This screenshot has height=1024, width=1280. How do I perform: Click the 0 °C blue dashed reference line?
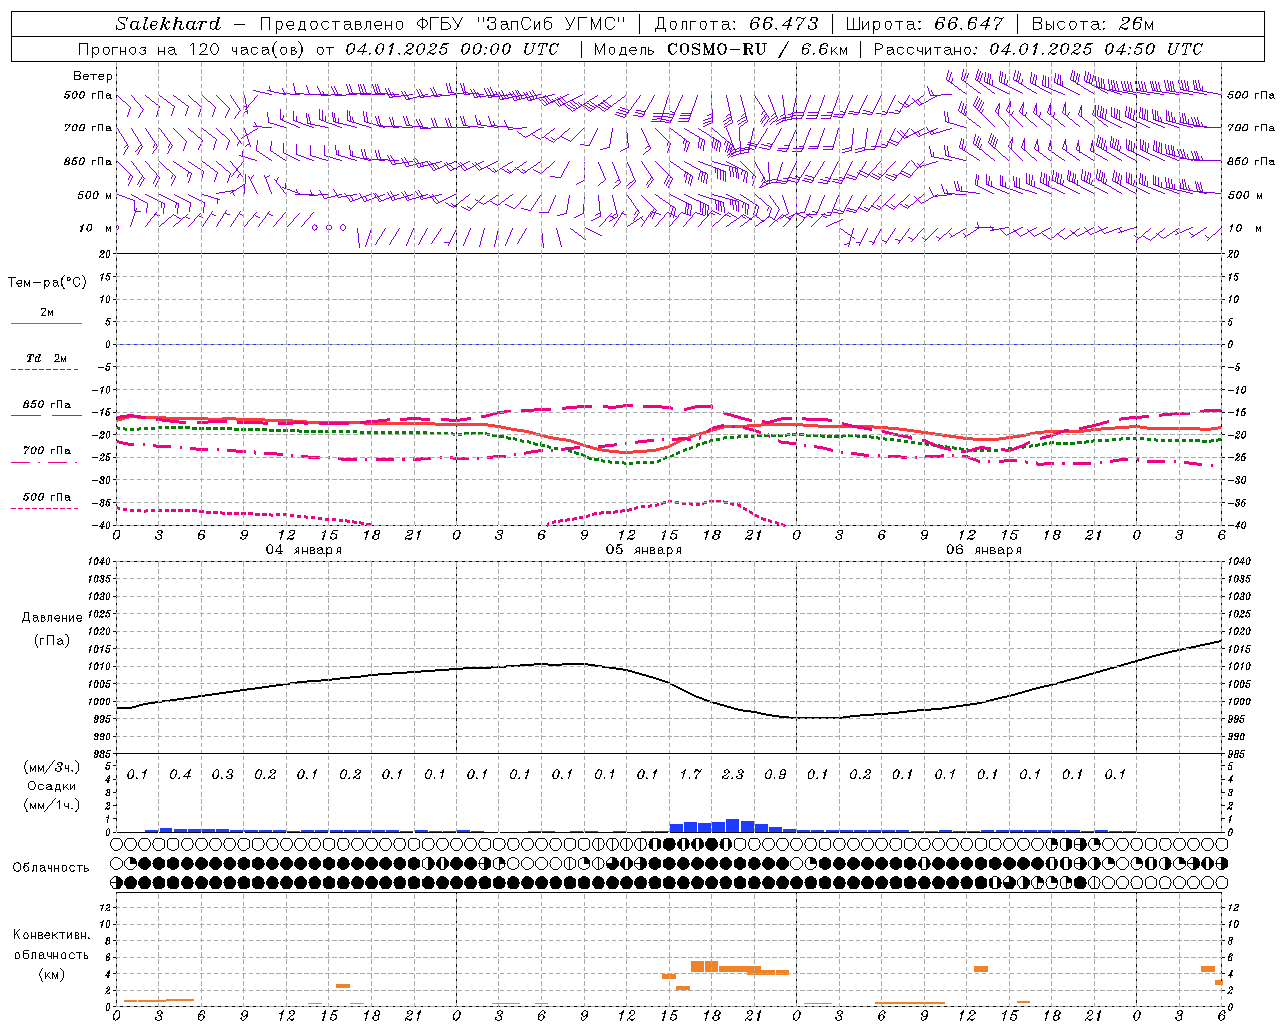(670, 344)
